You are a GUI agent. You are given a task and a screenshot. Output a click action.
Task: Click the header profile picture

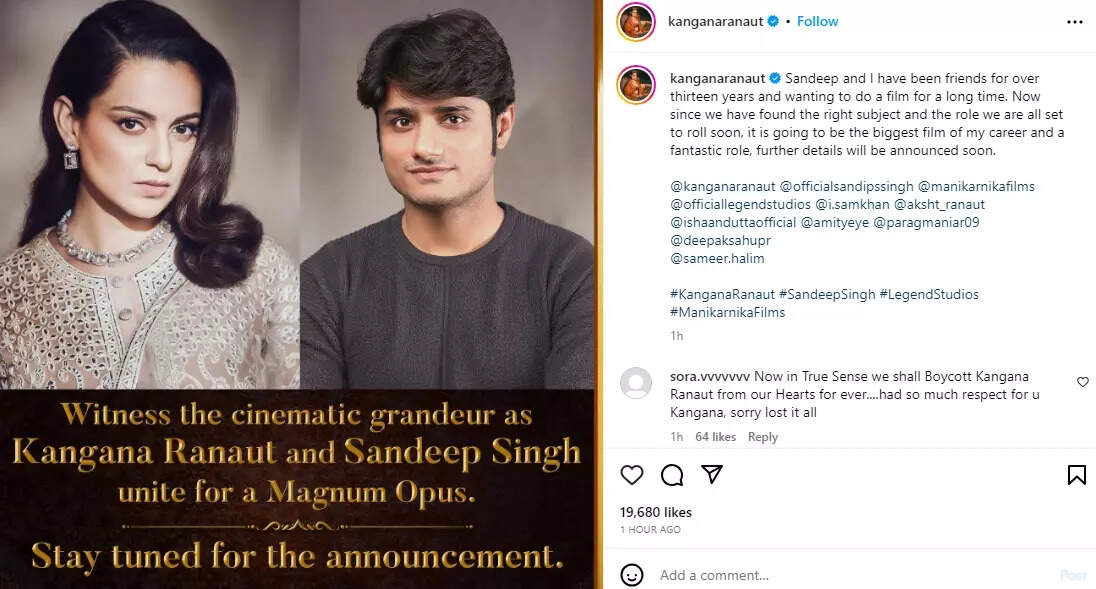[x=635, y=21]
